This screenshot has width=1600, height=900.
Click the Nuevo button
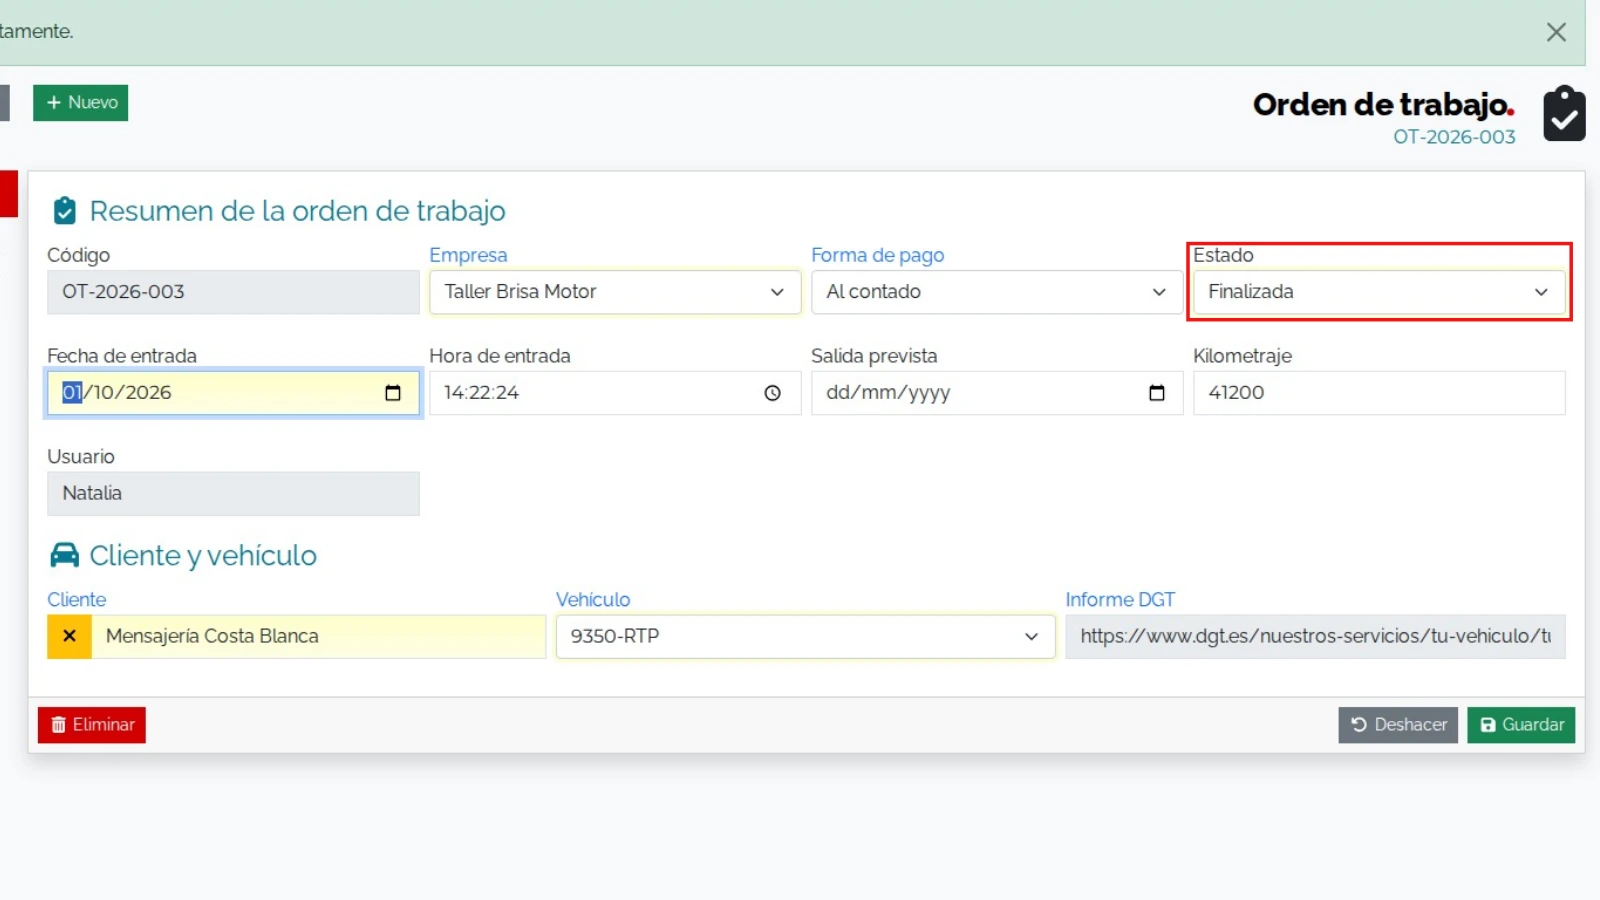click(81, 103)
